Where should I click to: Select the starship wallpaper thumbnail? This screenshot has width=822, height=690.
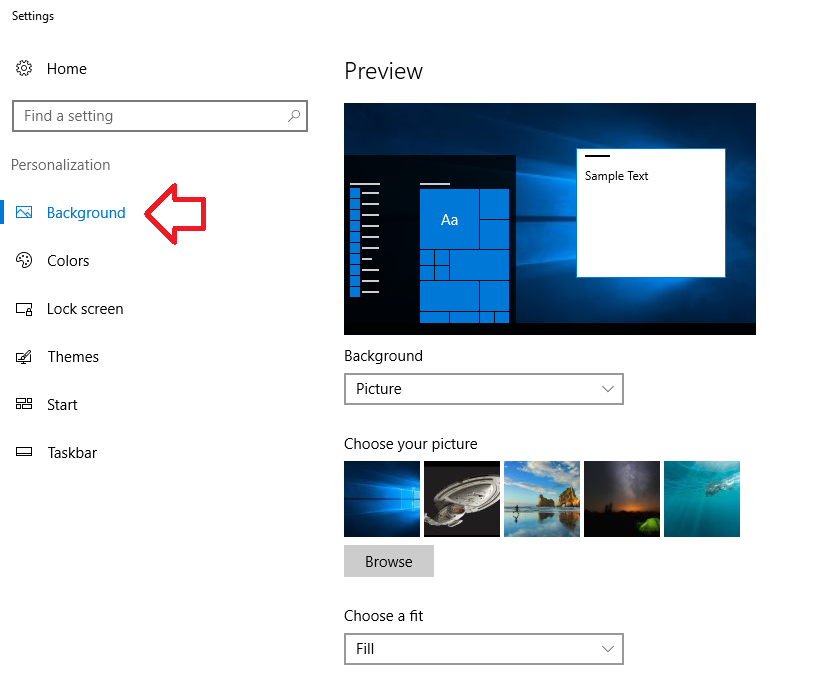click(462, 499)
